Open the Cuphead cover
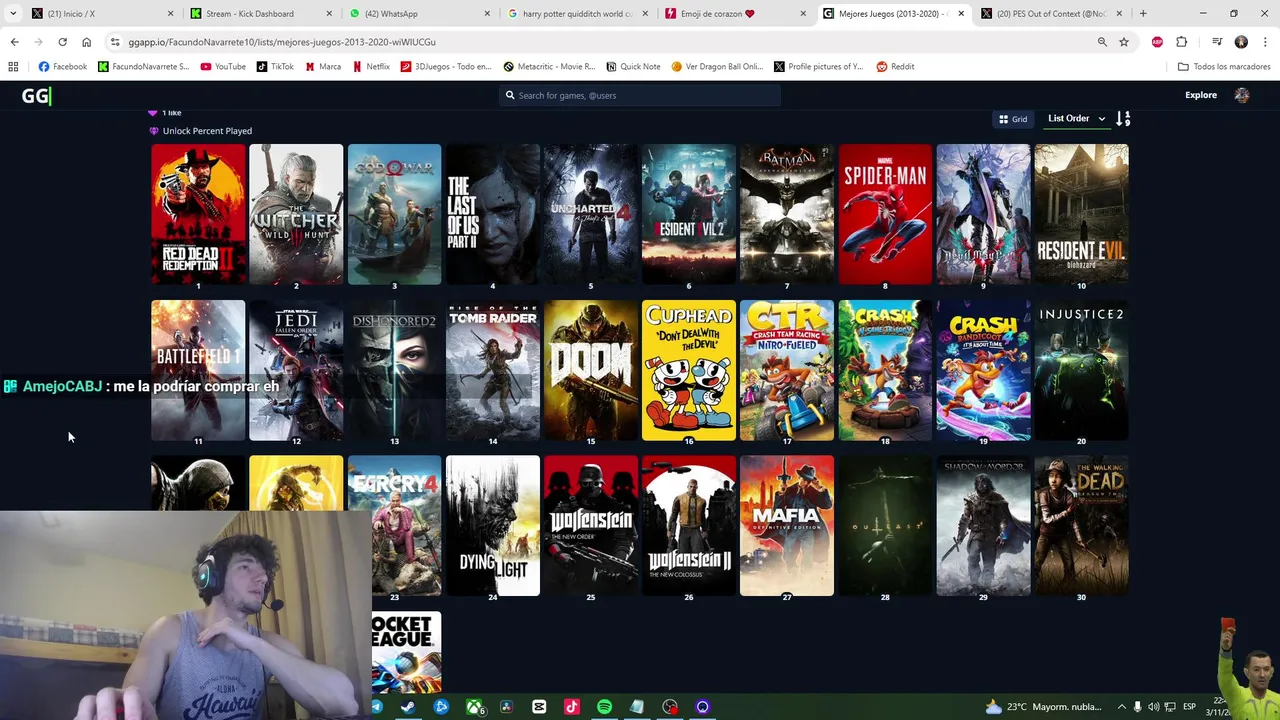Screen dimensions: 1280x720 pos(688,370)
